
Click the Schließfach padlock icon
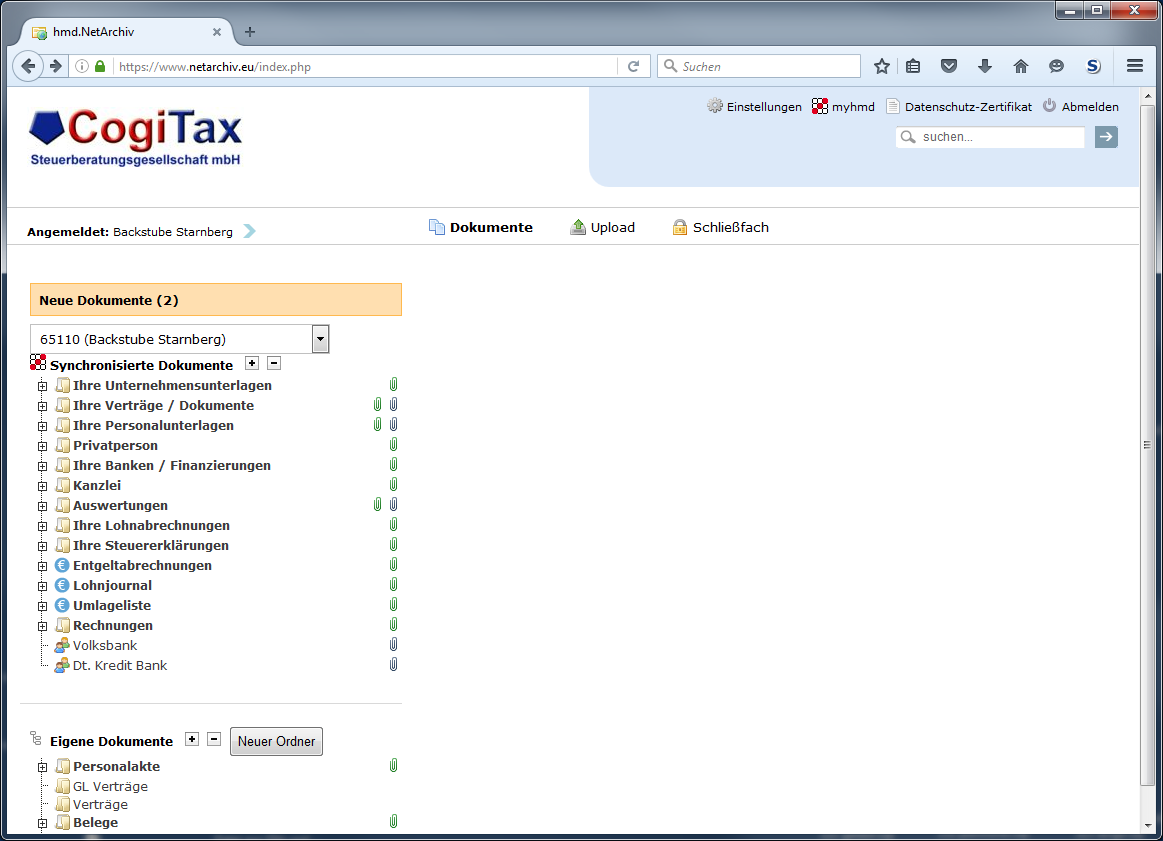coord(679,226)
